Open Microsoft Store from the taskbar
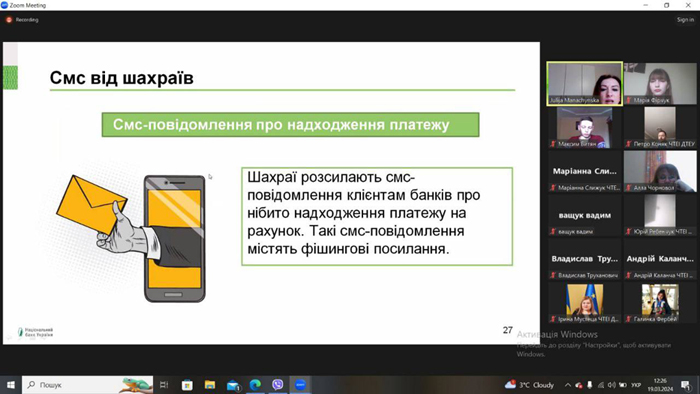This screenshot has height=394, width=700. click(187, 384)
